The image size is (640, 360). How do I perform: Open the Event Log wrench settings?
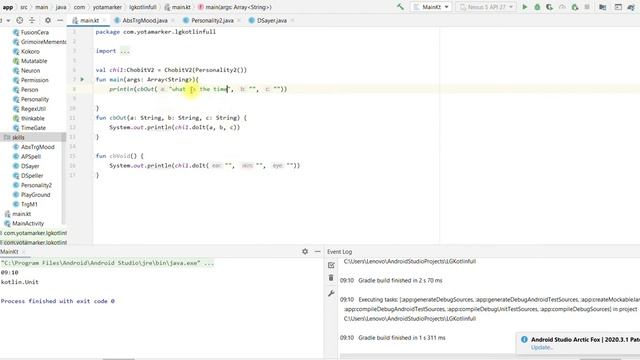click(331, 293)
